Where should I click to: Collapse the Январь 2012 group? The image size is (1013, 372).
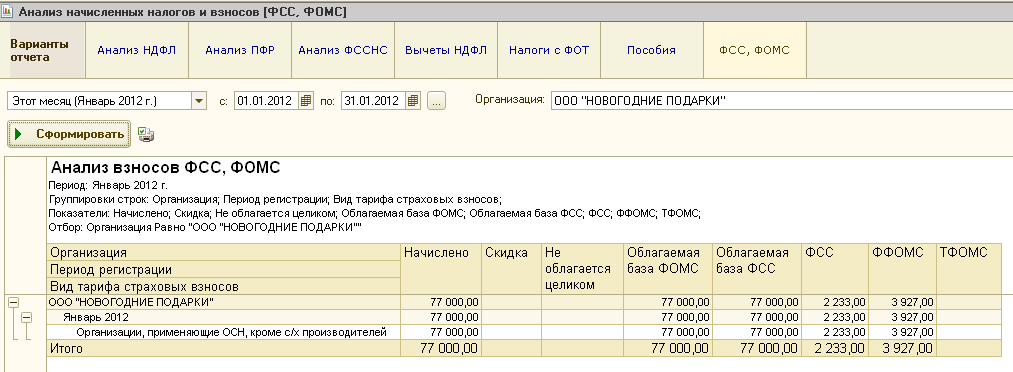click(26, 318)
